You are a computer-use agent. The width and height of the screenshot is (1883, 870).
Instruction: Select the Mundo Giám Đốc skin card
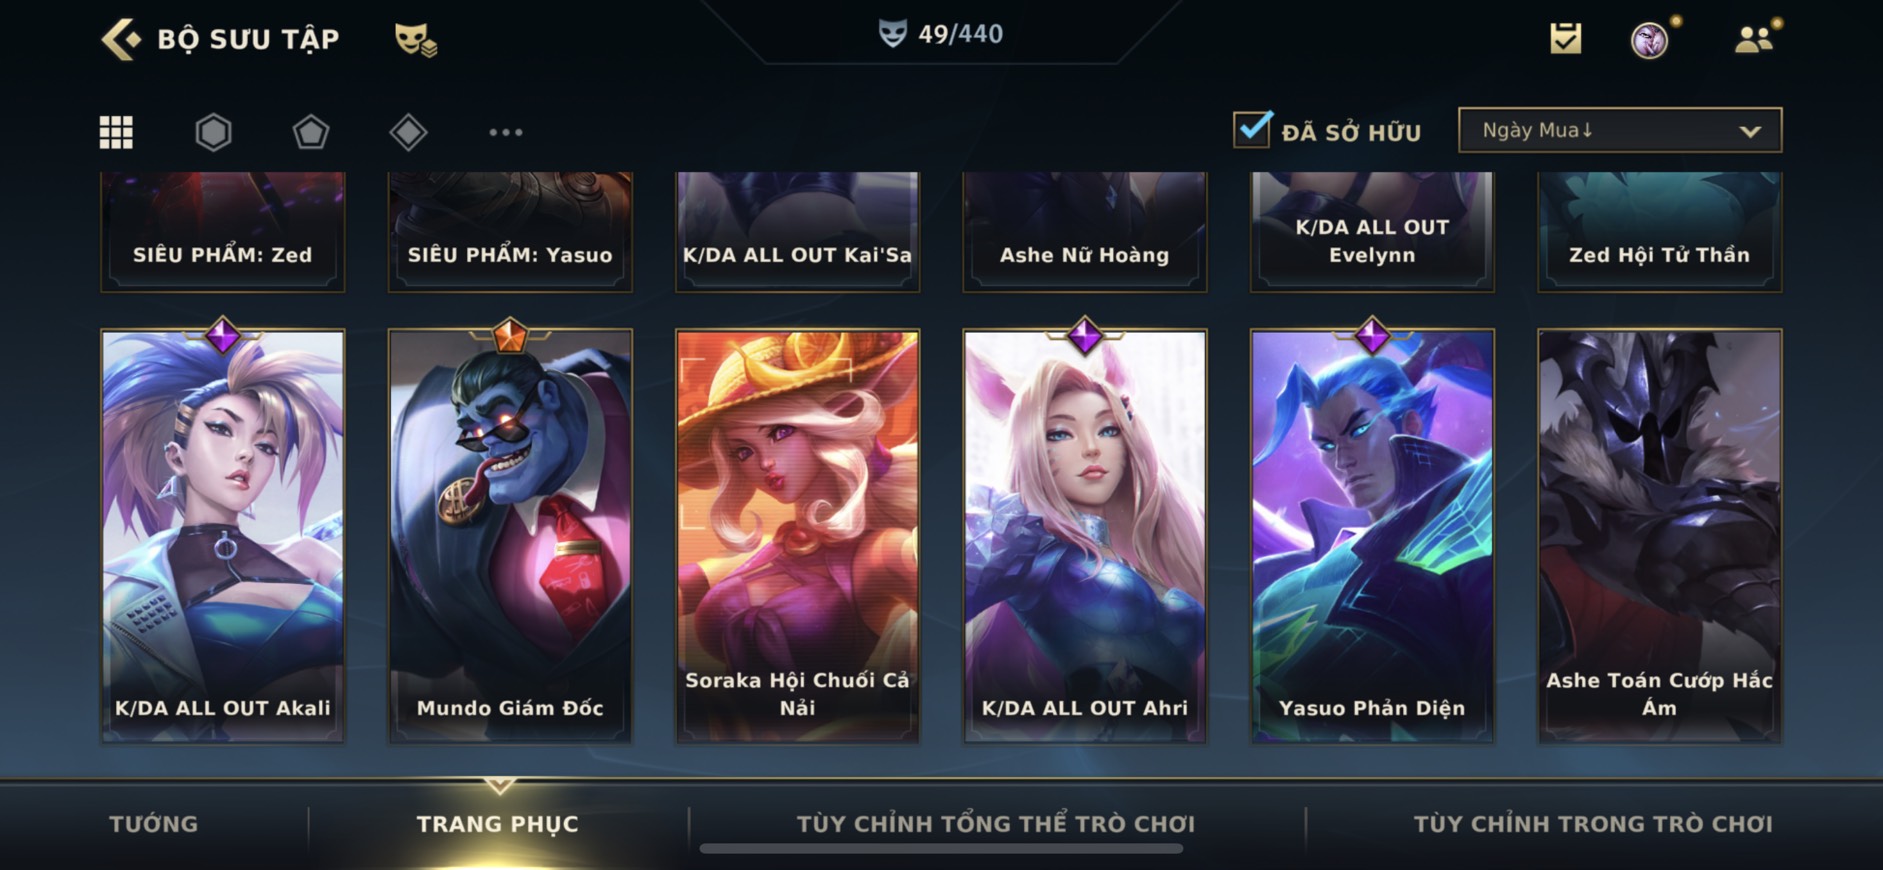[x=510, y=535]
